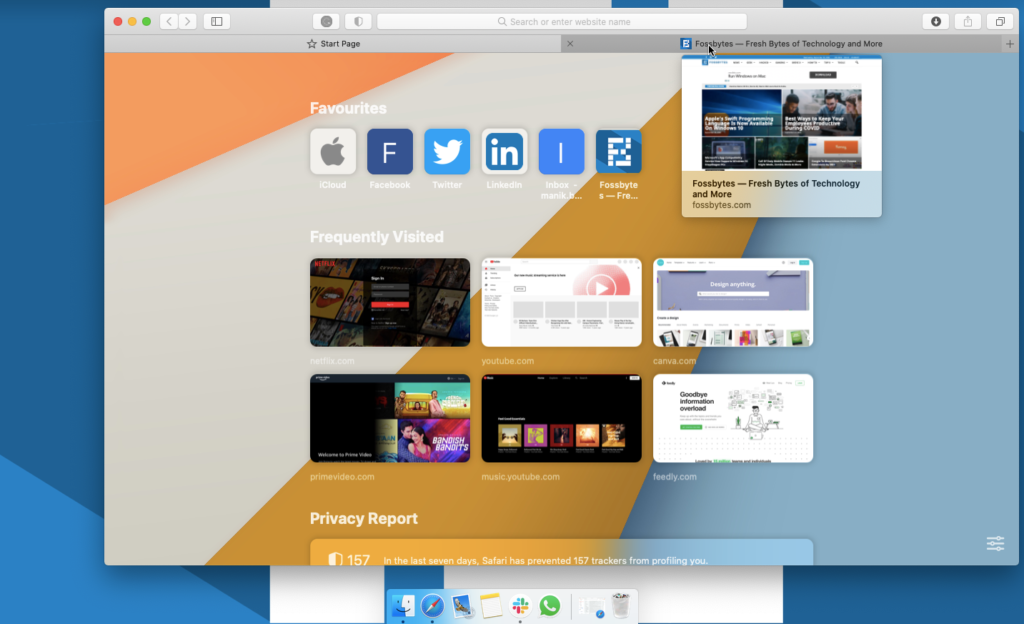Show the tab overview from the toolbar
The height and width of the screenshot is (624, 1024).
[1000, 22]
